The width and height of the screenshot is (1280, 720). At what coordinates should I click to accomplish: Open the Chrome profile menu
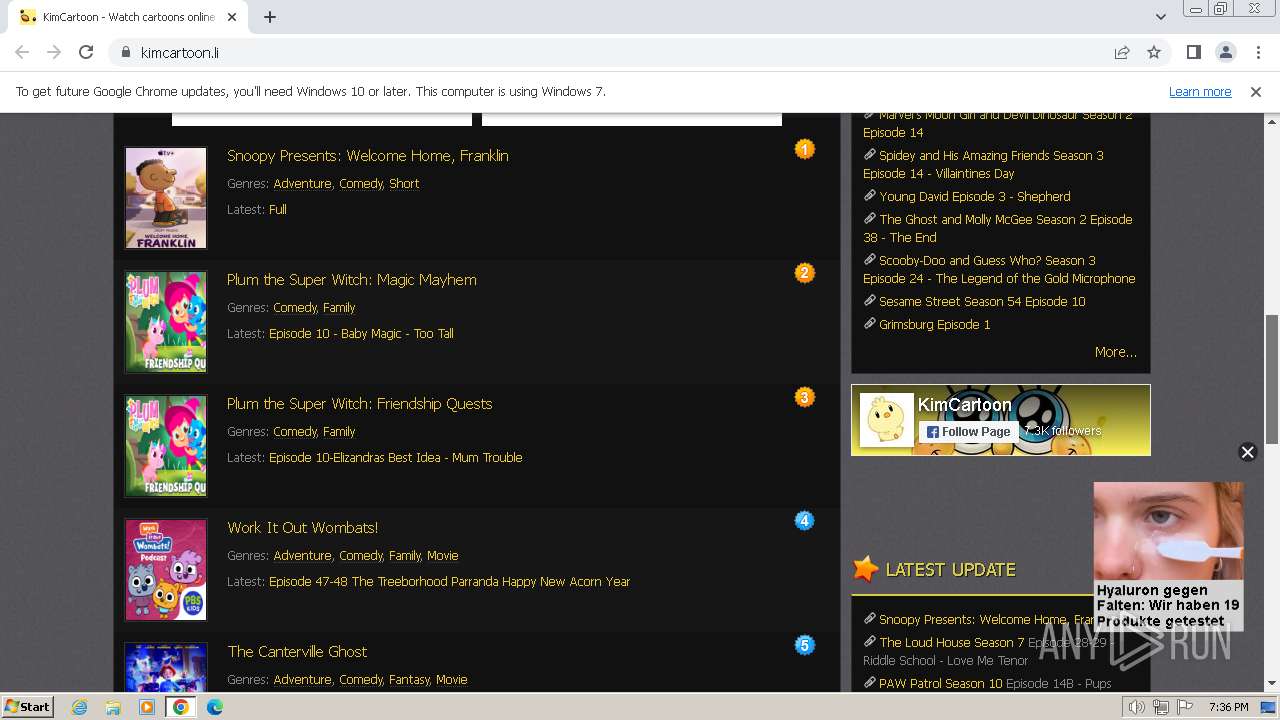[x=1225, y=52]
